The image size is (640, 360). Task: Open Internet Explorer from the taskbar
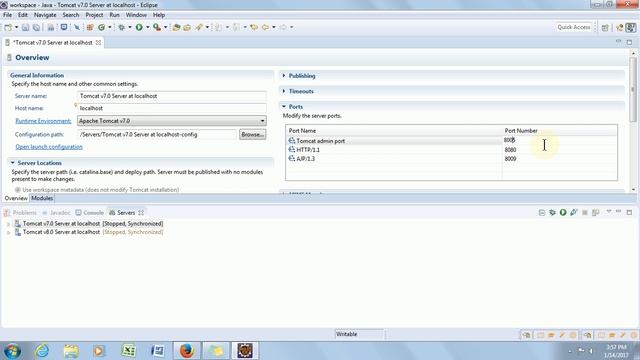pyautogui.click(x=42, y=351)
